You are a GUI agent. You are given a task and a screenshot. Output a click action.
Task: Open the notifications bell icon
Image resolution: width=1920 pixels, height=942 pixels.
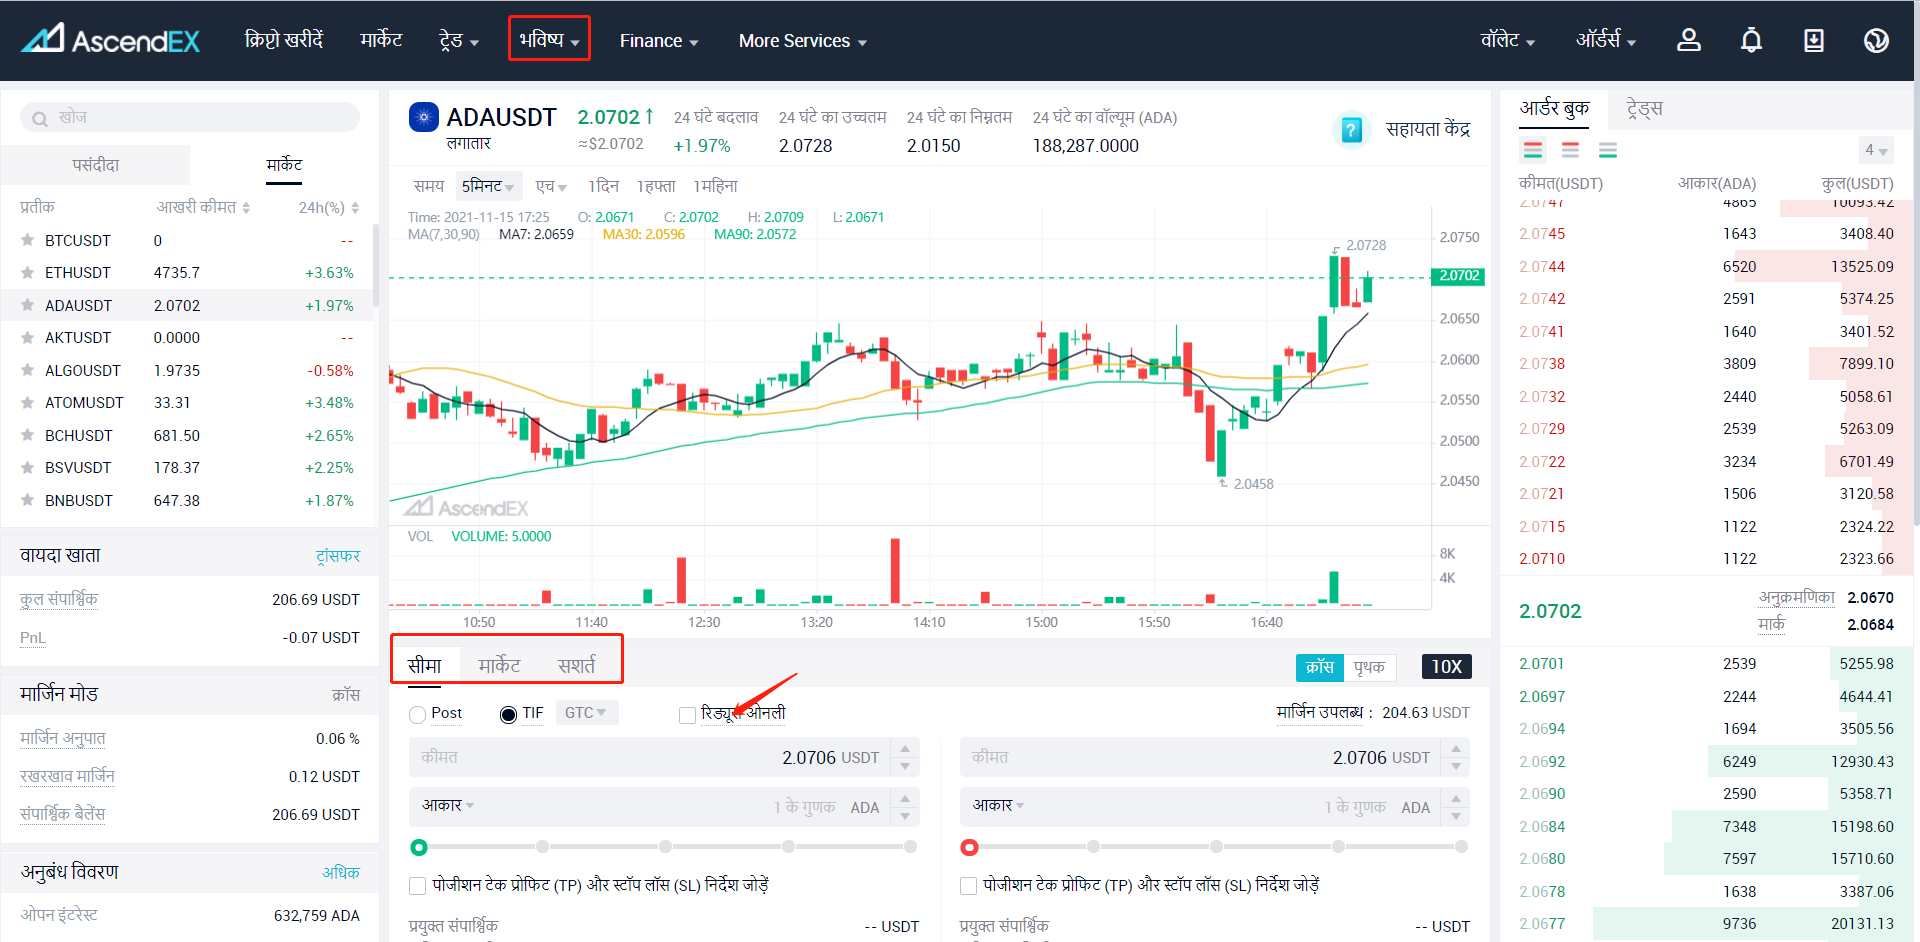click(x=1751, y=40)
